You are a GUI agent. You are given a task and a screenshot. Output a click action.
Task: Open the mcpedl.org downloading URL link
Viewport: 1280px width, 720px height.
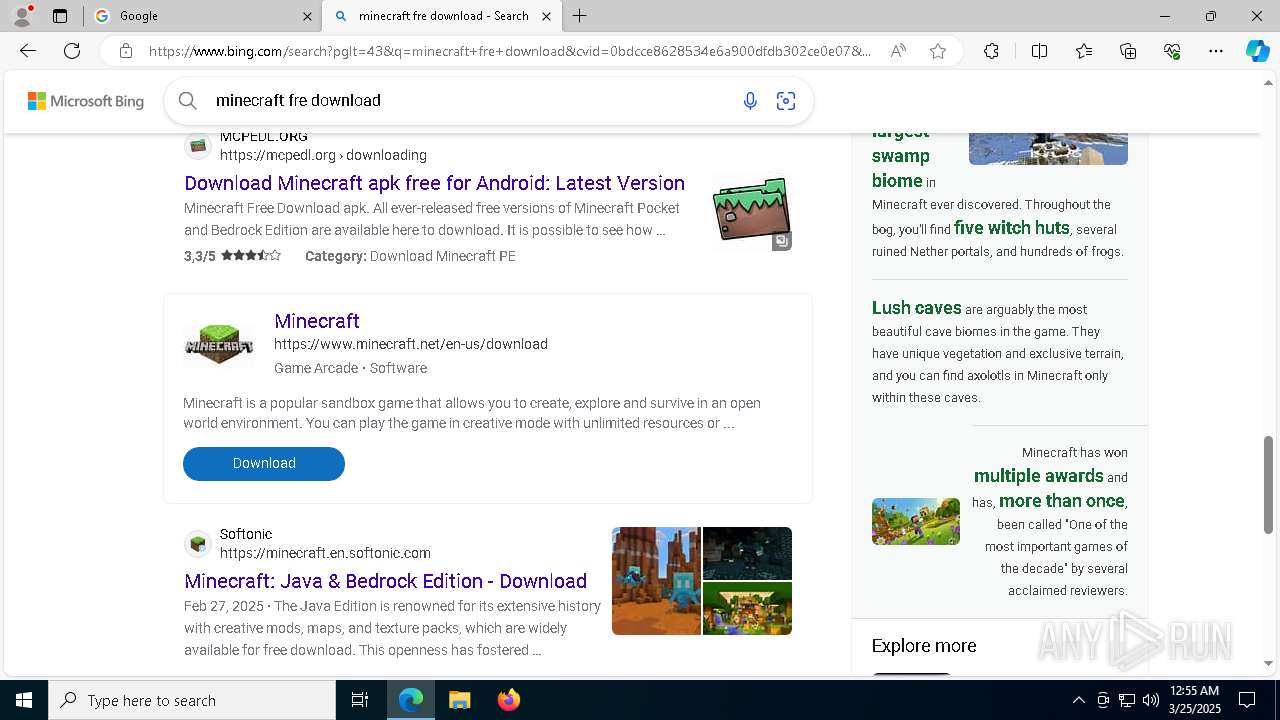[323, 155]
